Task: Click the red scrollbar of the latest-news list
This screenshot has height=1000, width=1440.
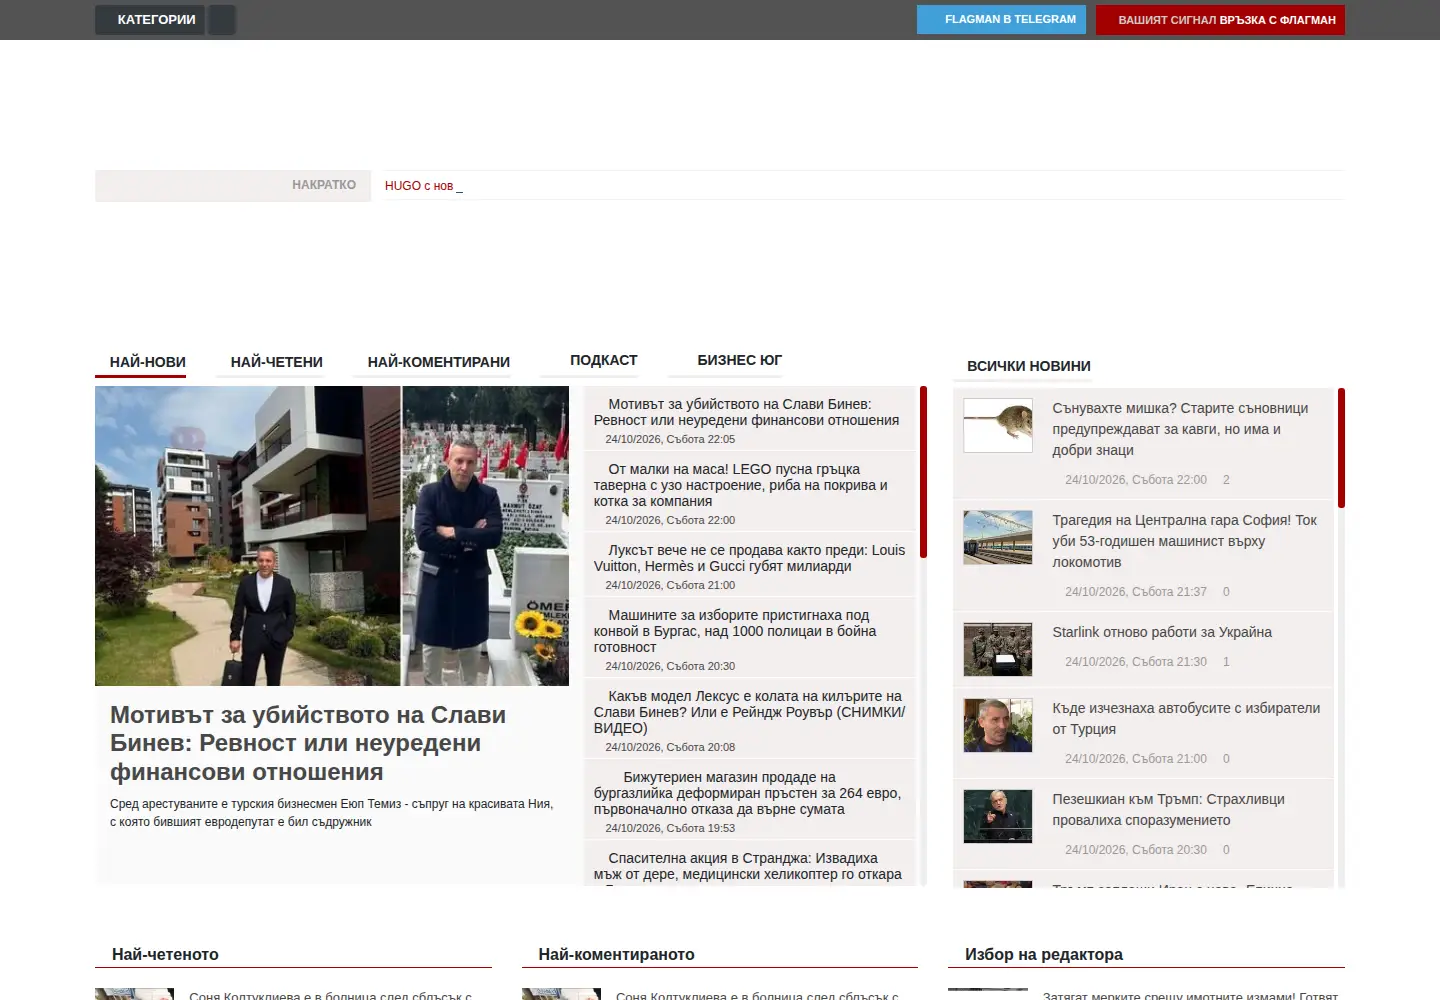Action: click(x=923, y=471)
